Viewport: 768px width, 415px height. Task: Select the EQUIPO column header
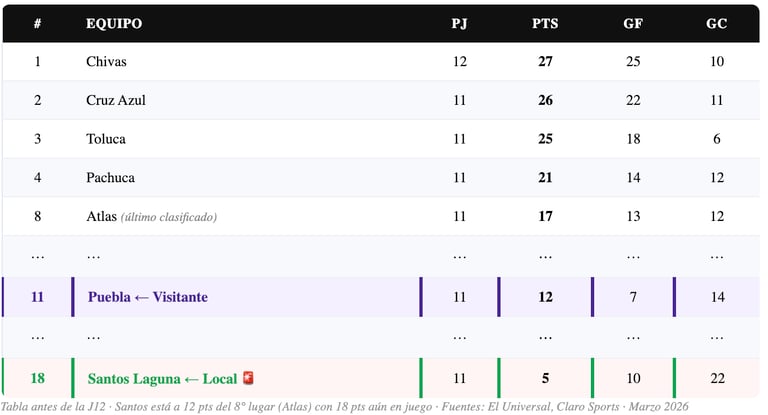(x=114, y=24)
